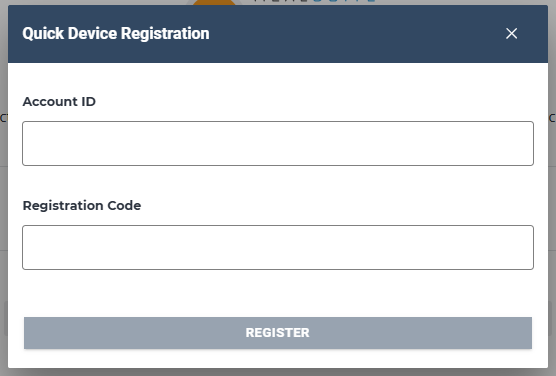The height and width of the screenshot is (376, 556).
Task: Click the Registration Code label
Action: 82,206
